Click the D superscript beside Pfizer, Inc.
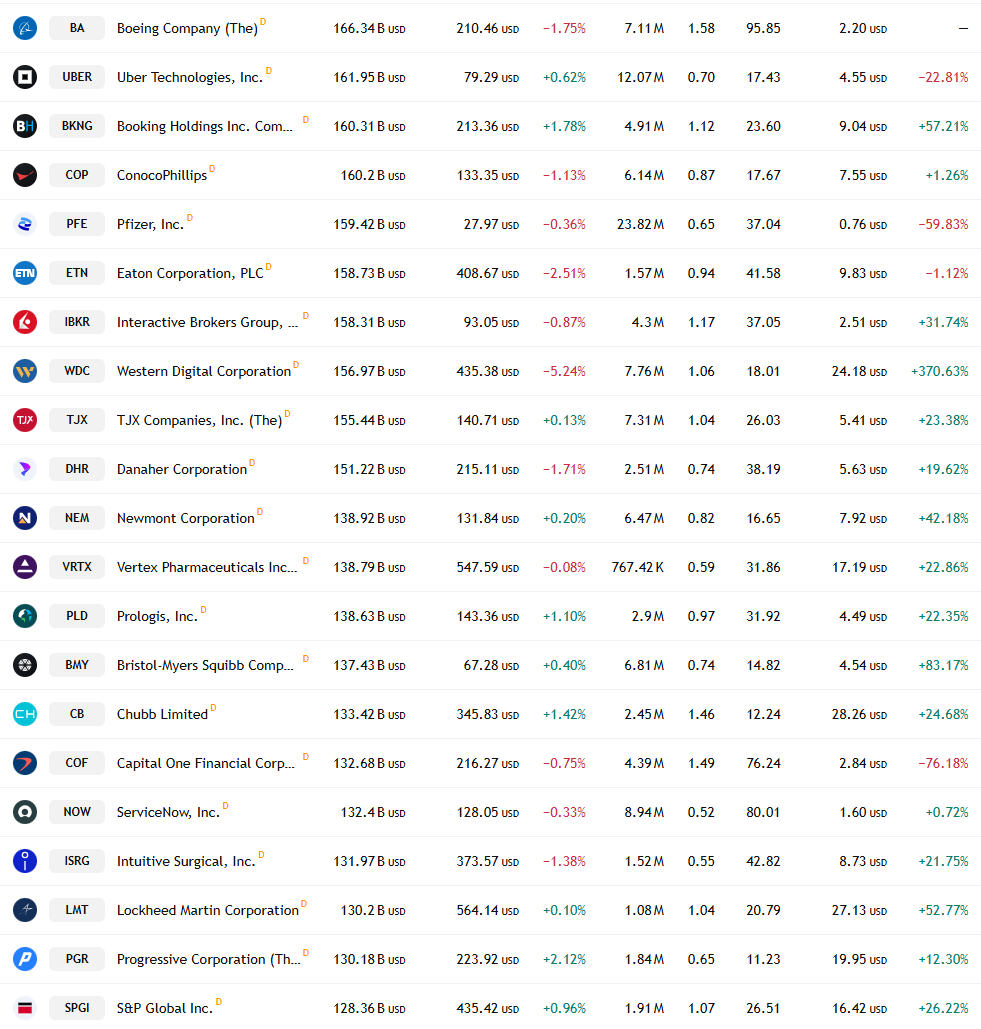Viewport: 981px width, 1029px height. point(190,217)
